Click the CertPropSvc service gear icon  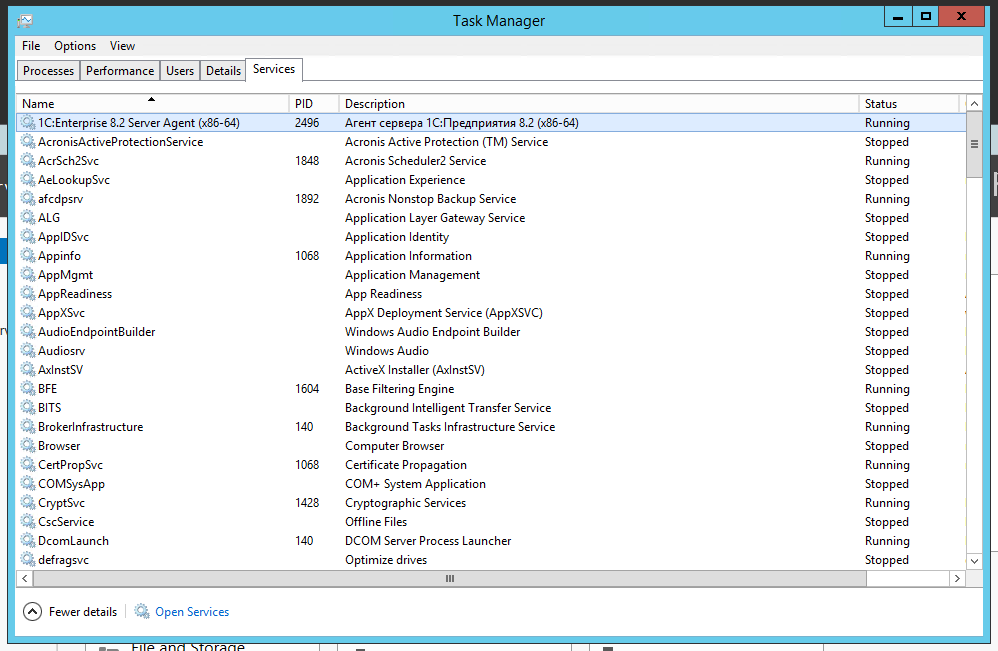click(x=27, y=465)
